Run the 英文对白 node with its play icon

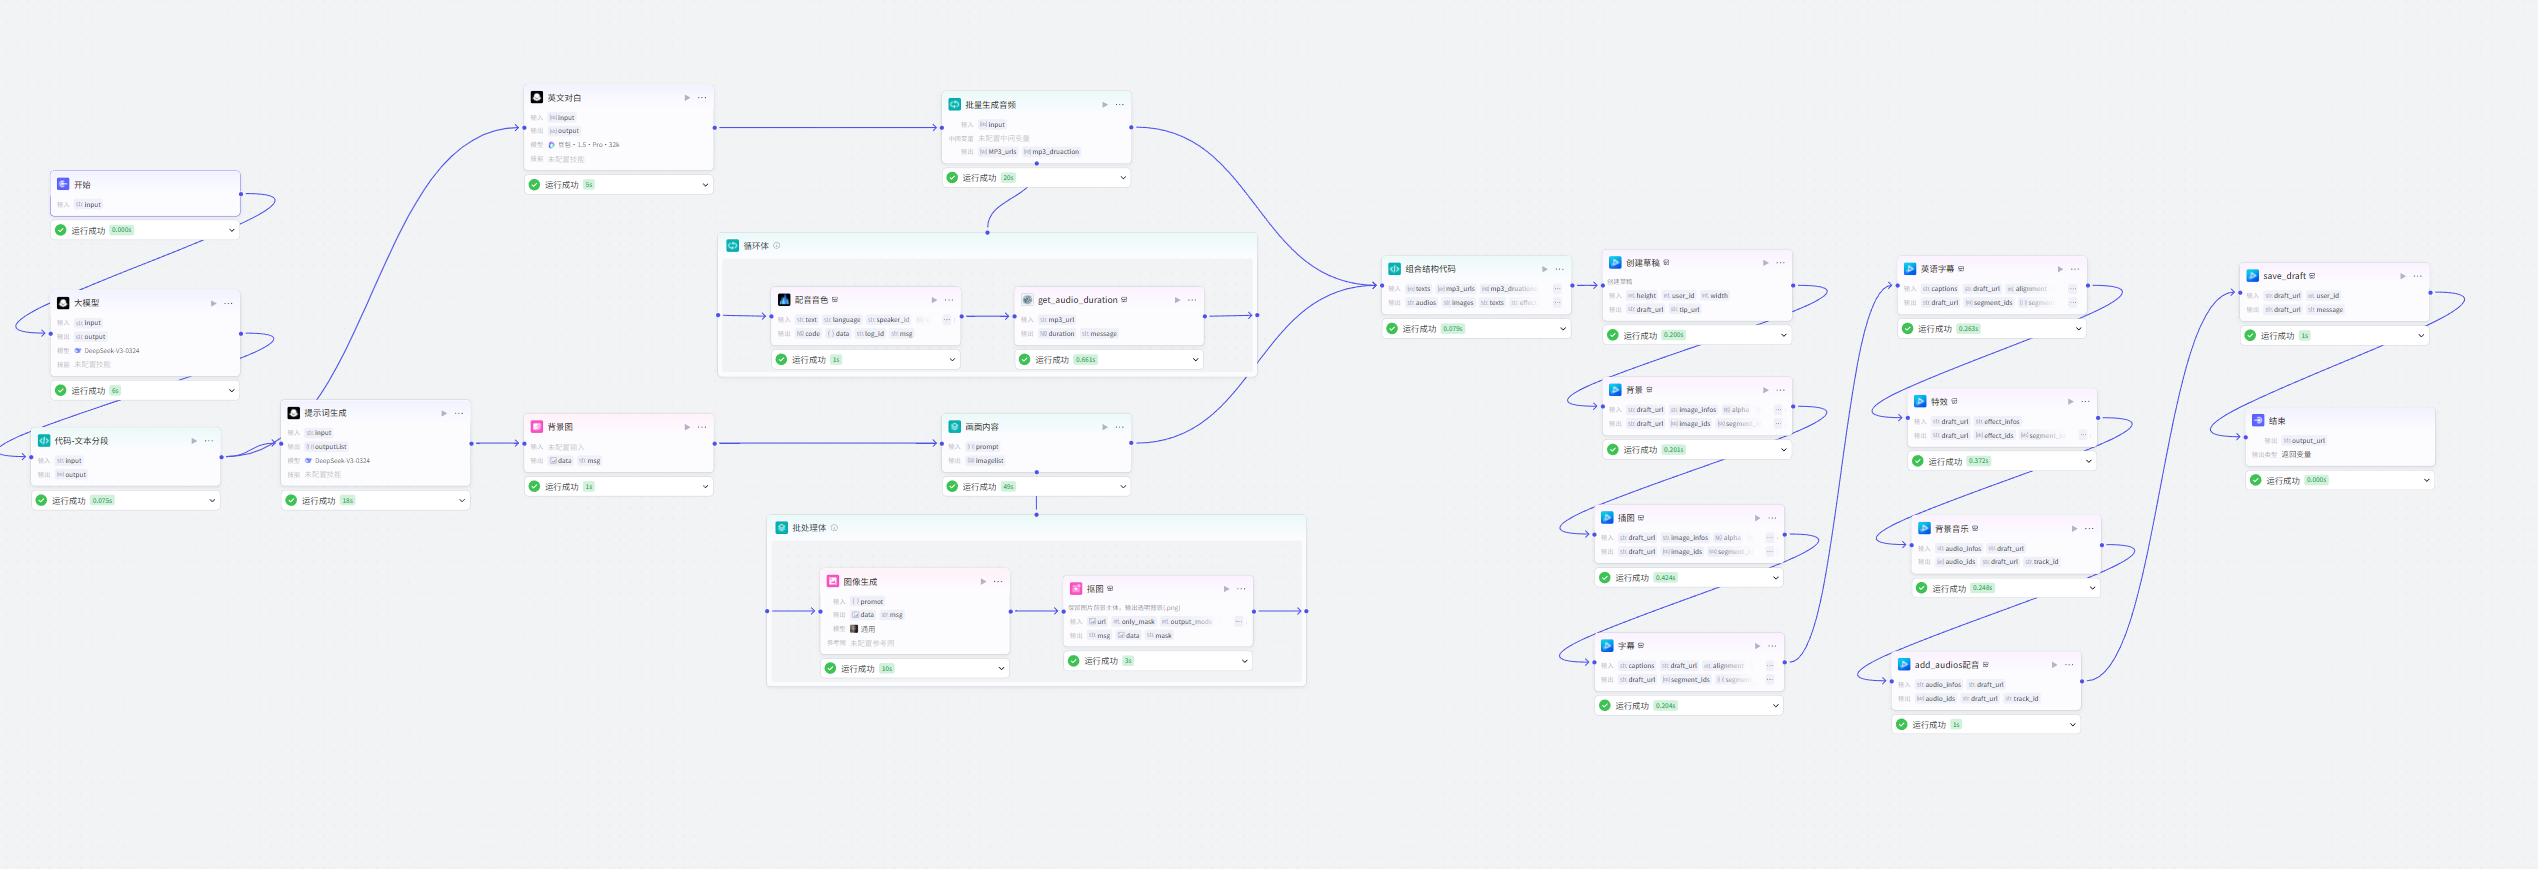[x=687, y=98]
